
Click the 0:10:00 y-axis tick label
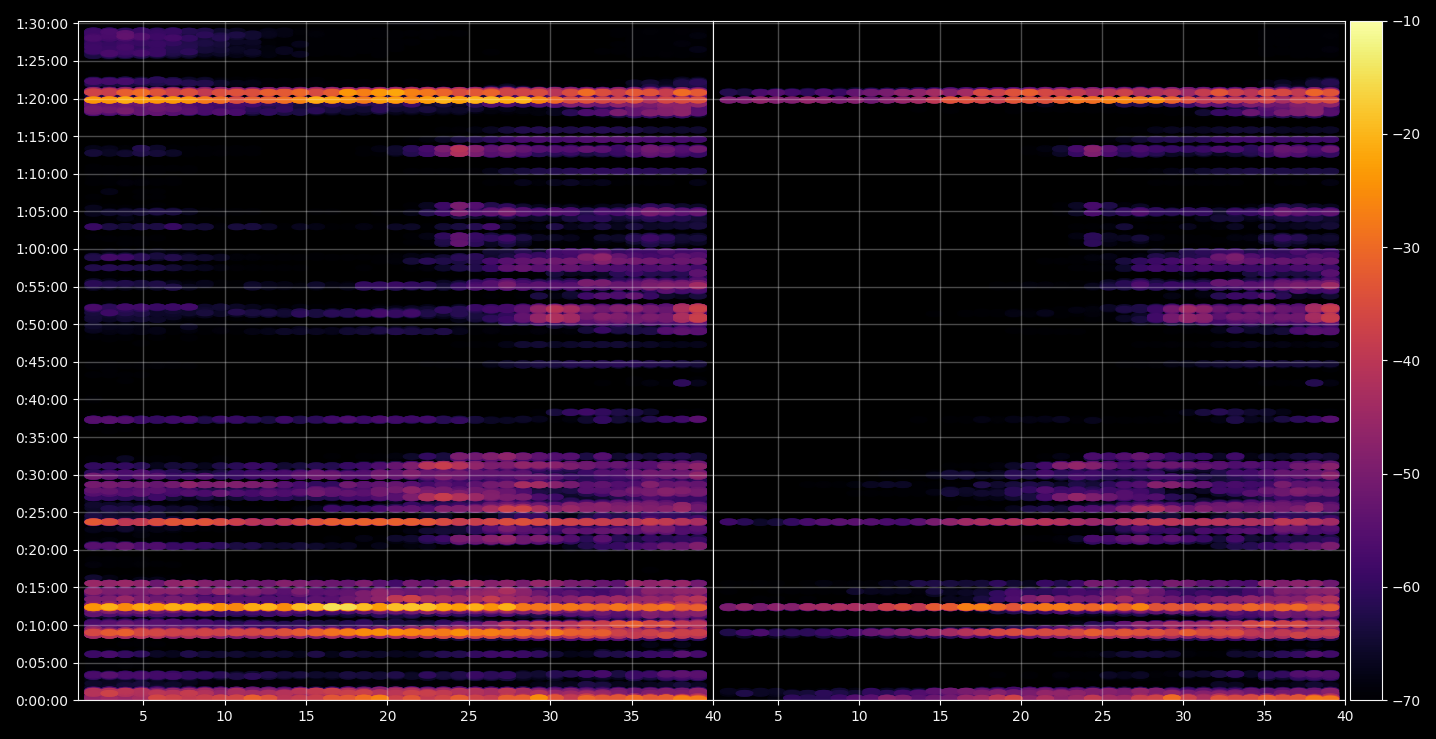tap(42, 626)
